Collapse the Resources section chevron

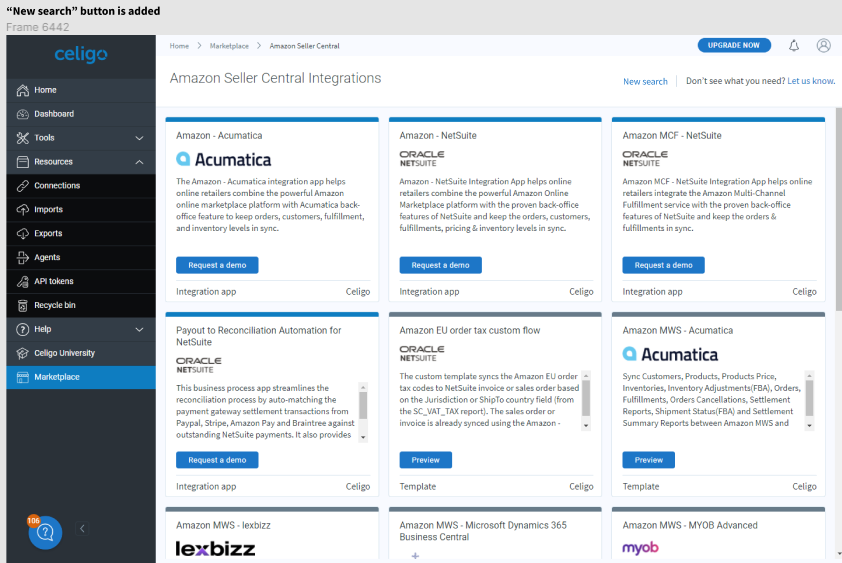(139, 162)
